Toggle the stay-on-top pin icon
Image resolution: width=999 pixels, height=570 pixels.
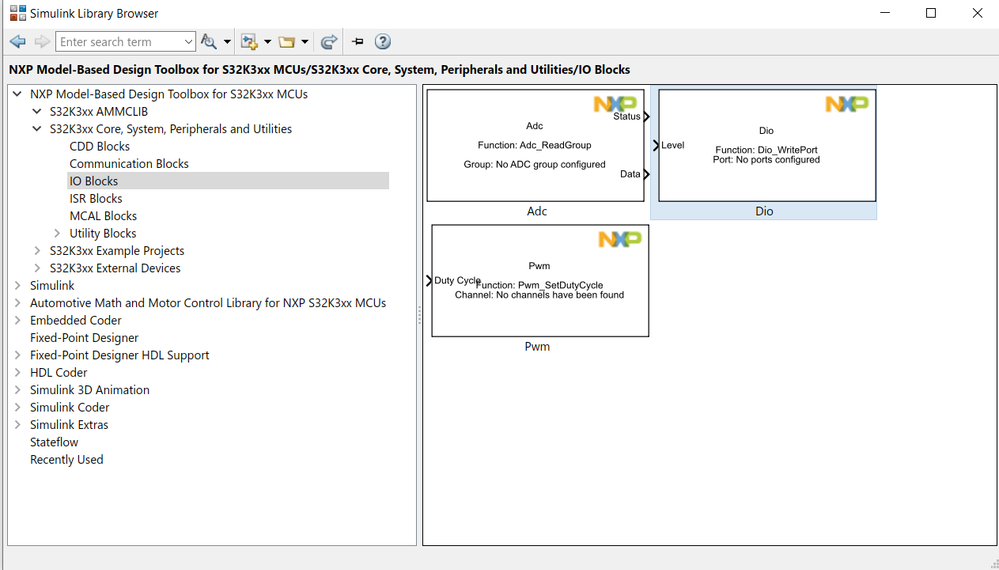358,42
